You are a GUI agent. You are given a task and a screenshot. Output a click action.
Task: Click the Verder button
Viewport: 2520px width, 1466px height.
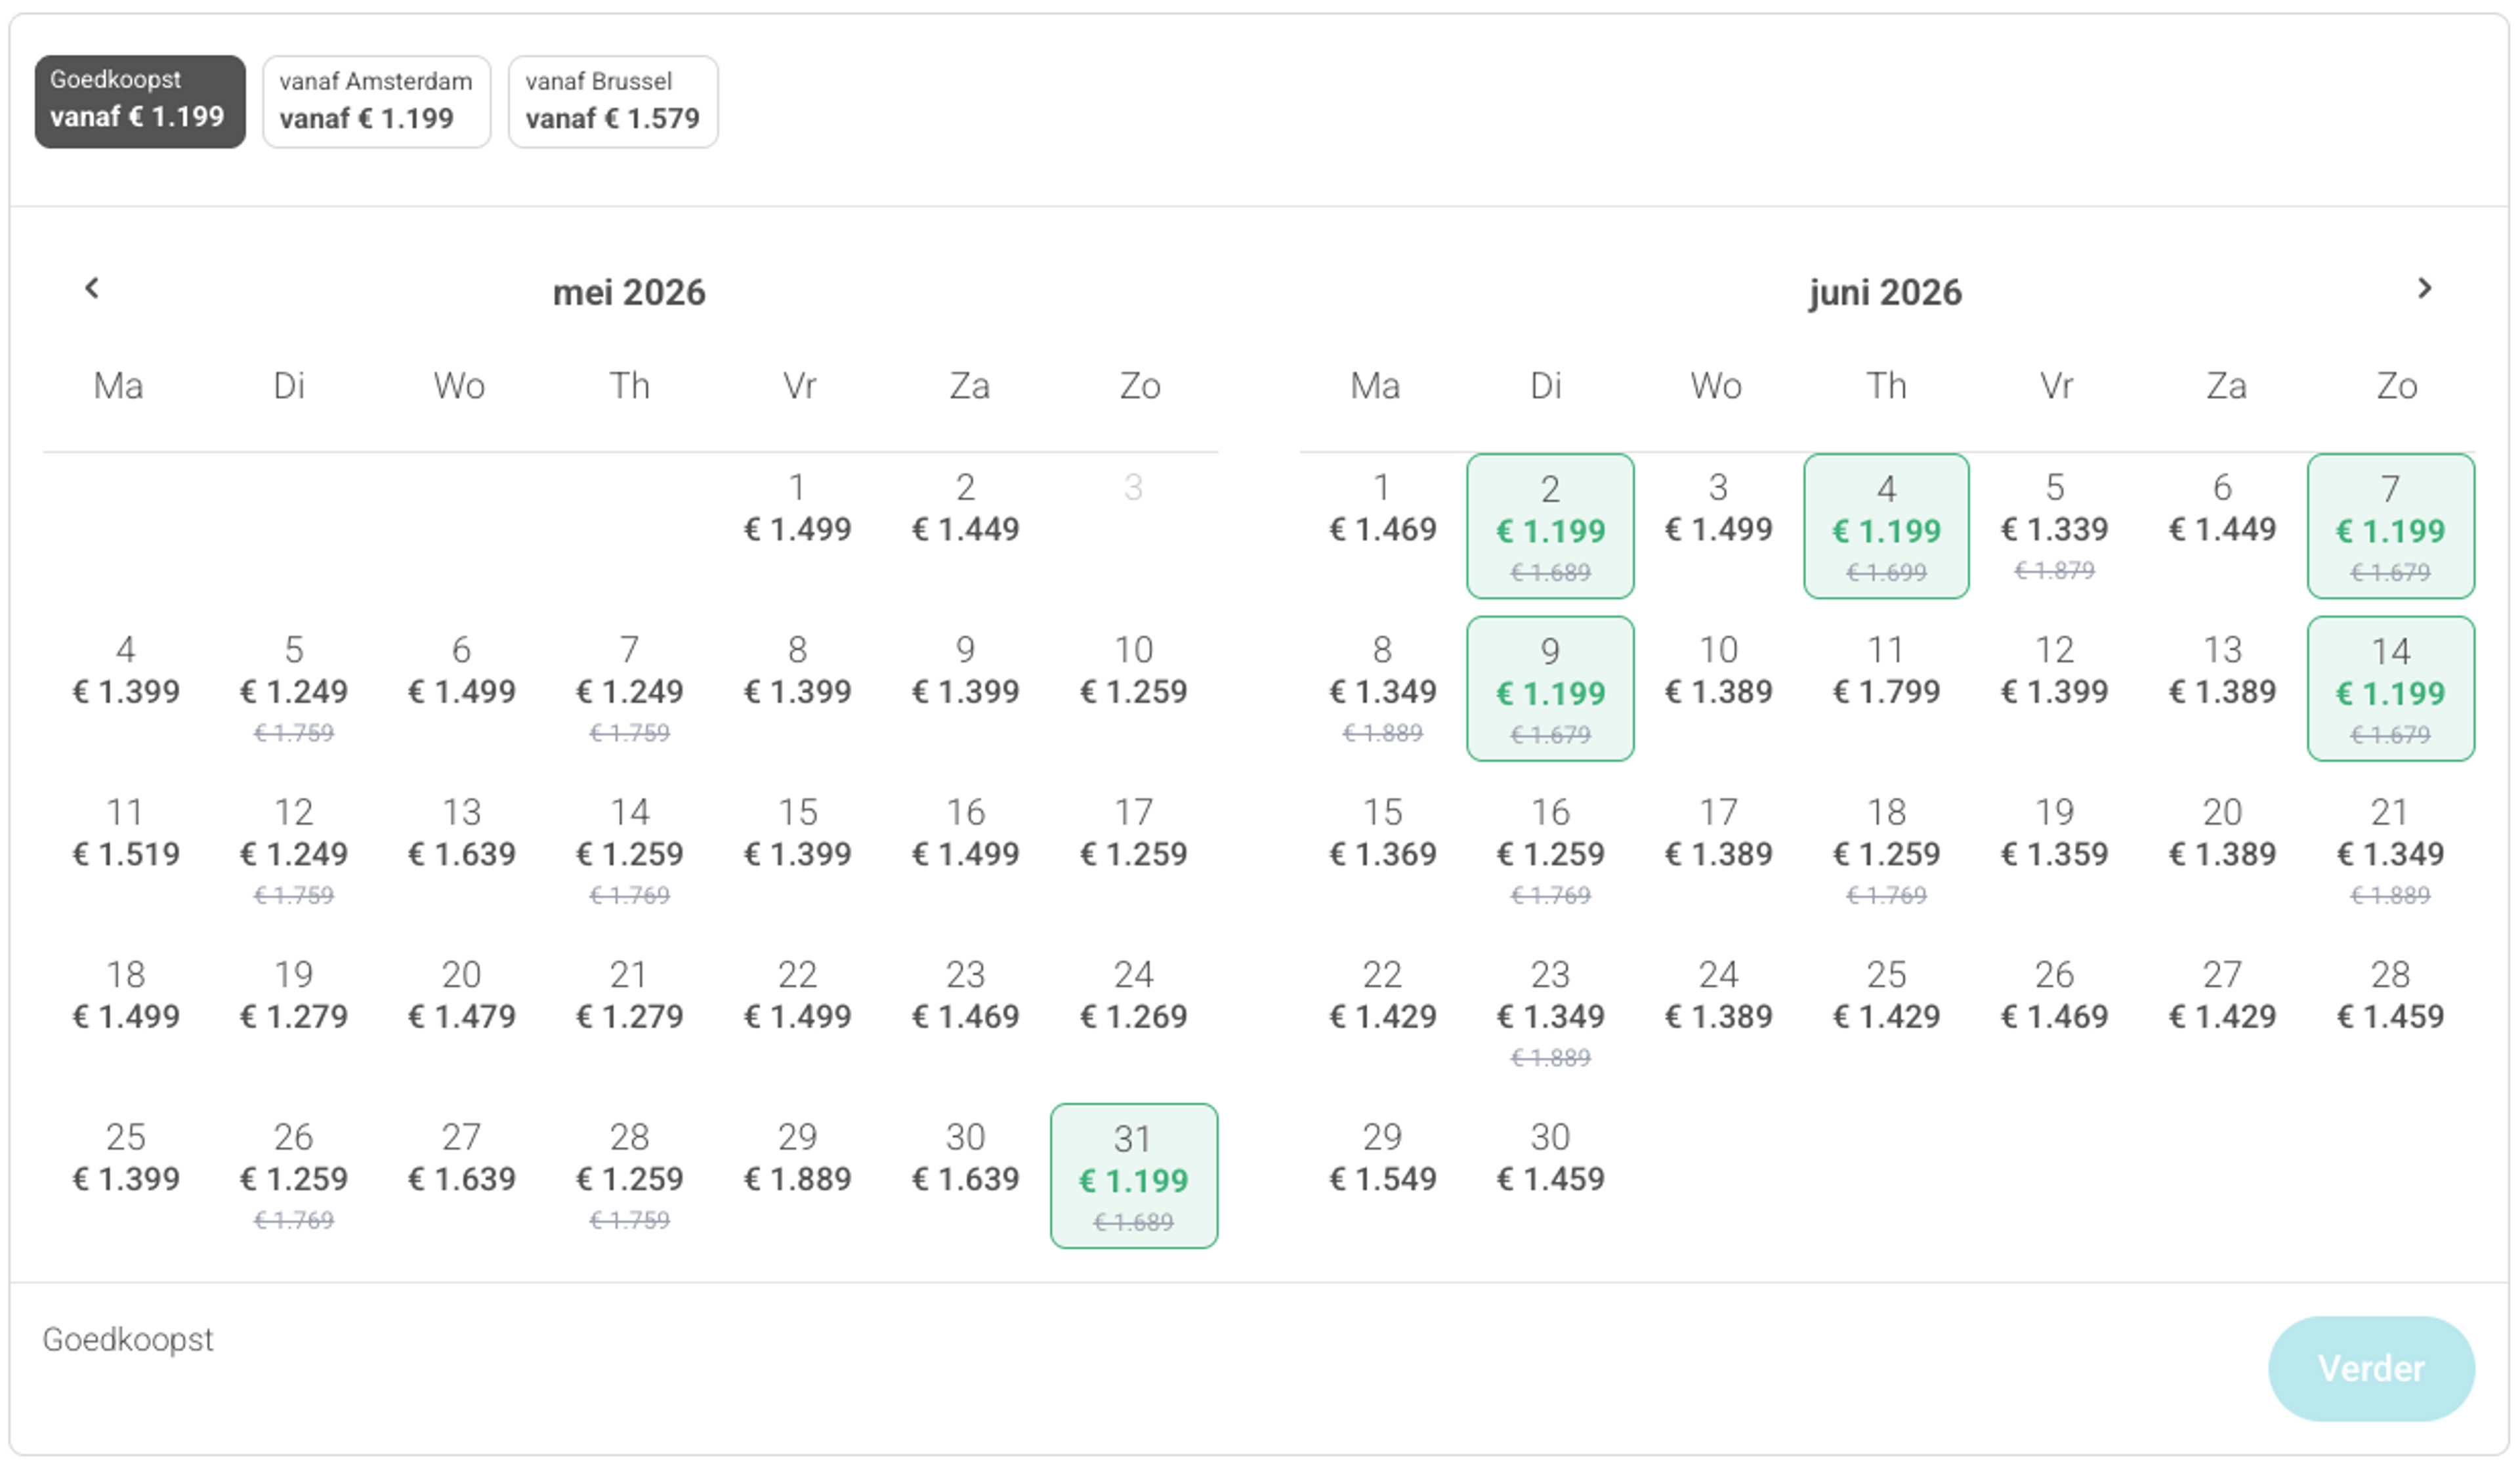coord(2370,1368)
